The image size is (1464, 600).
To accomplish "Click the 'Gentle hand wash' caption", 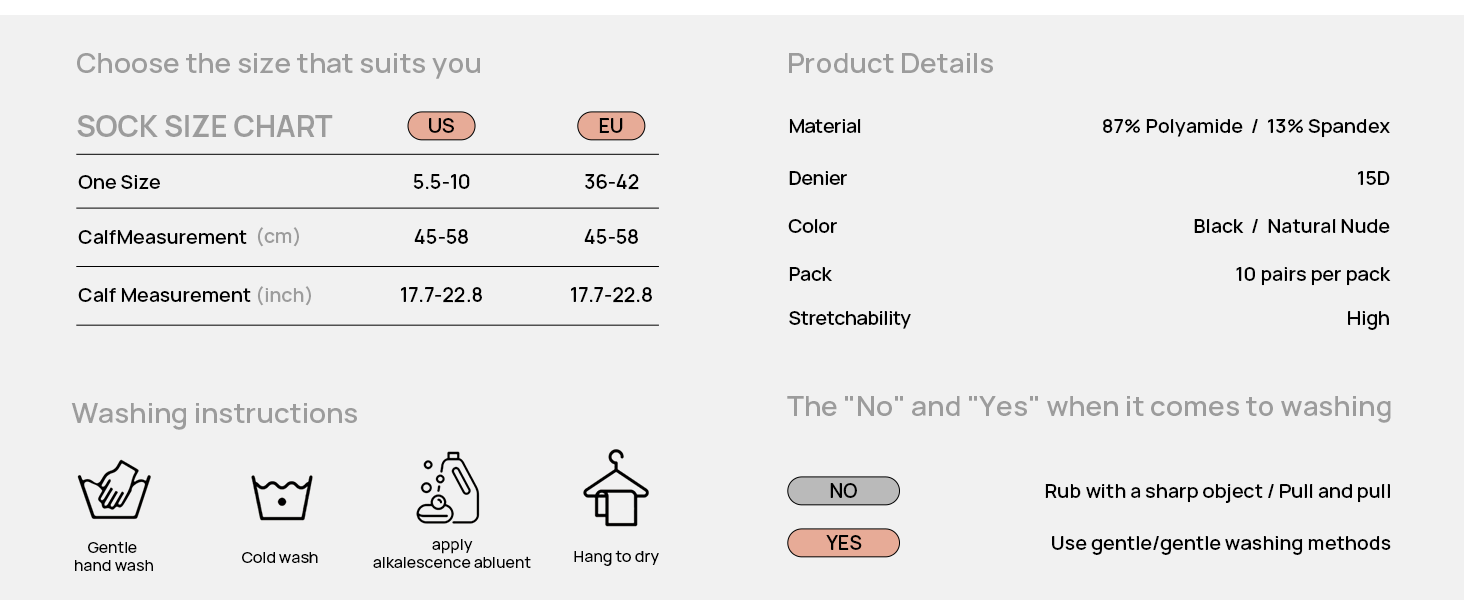I will [113, 556].
